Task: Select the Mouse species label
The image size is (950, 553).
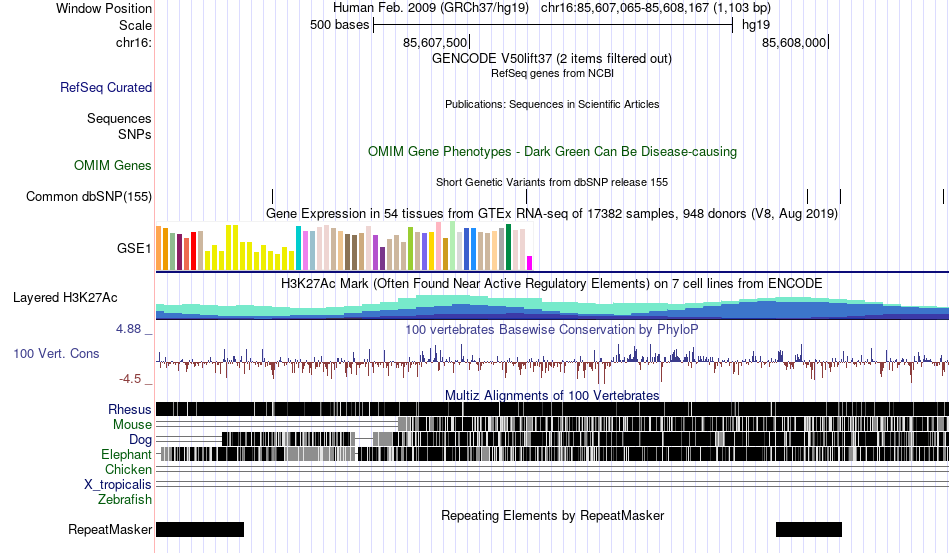Action: (132, 425)
